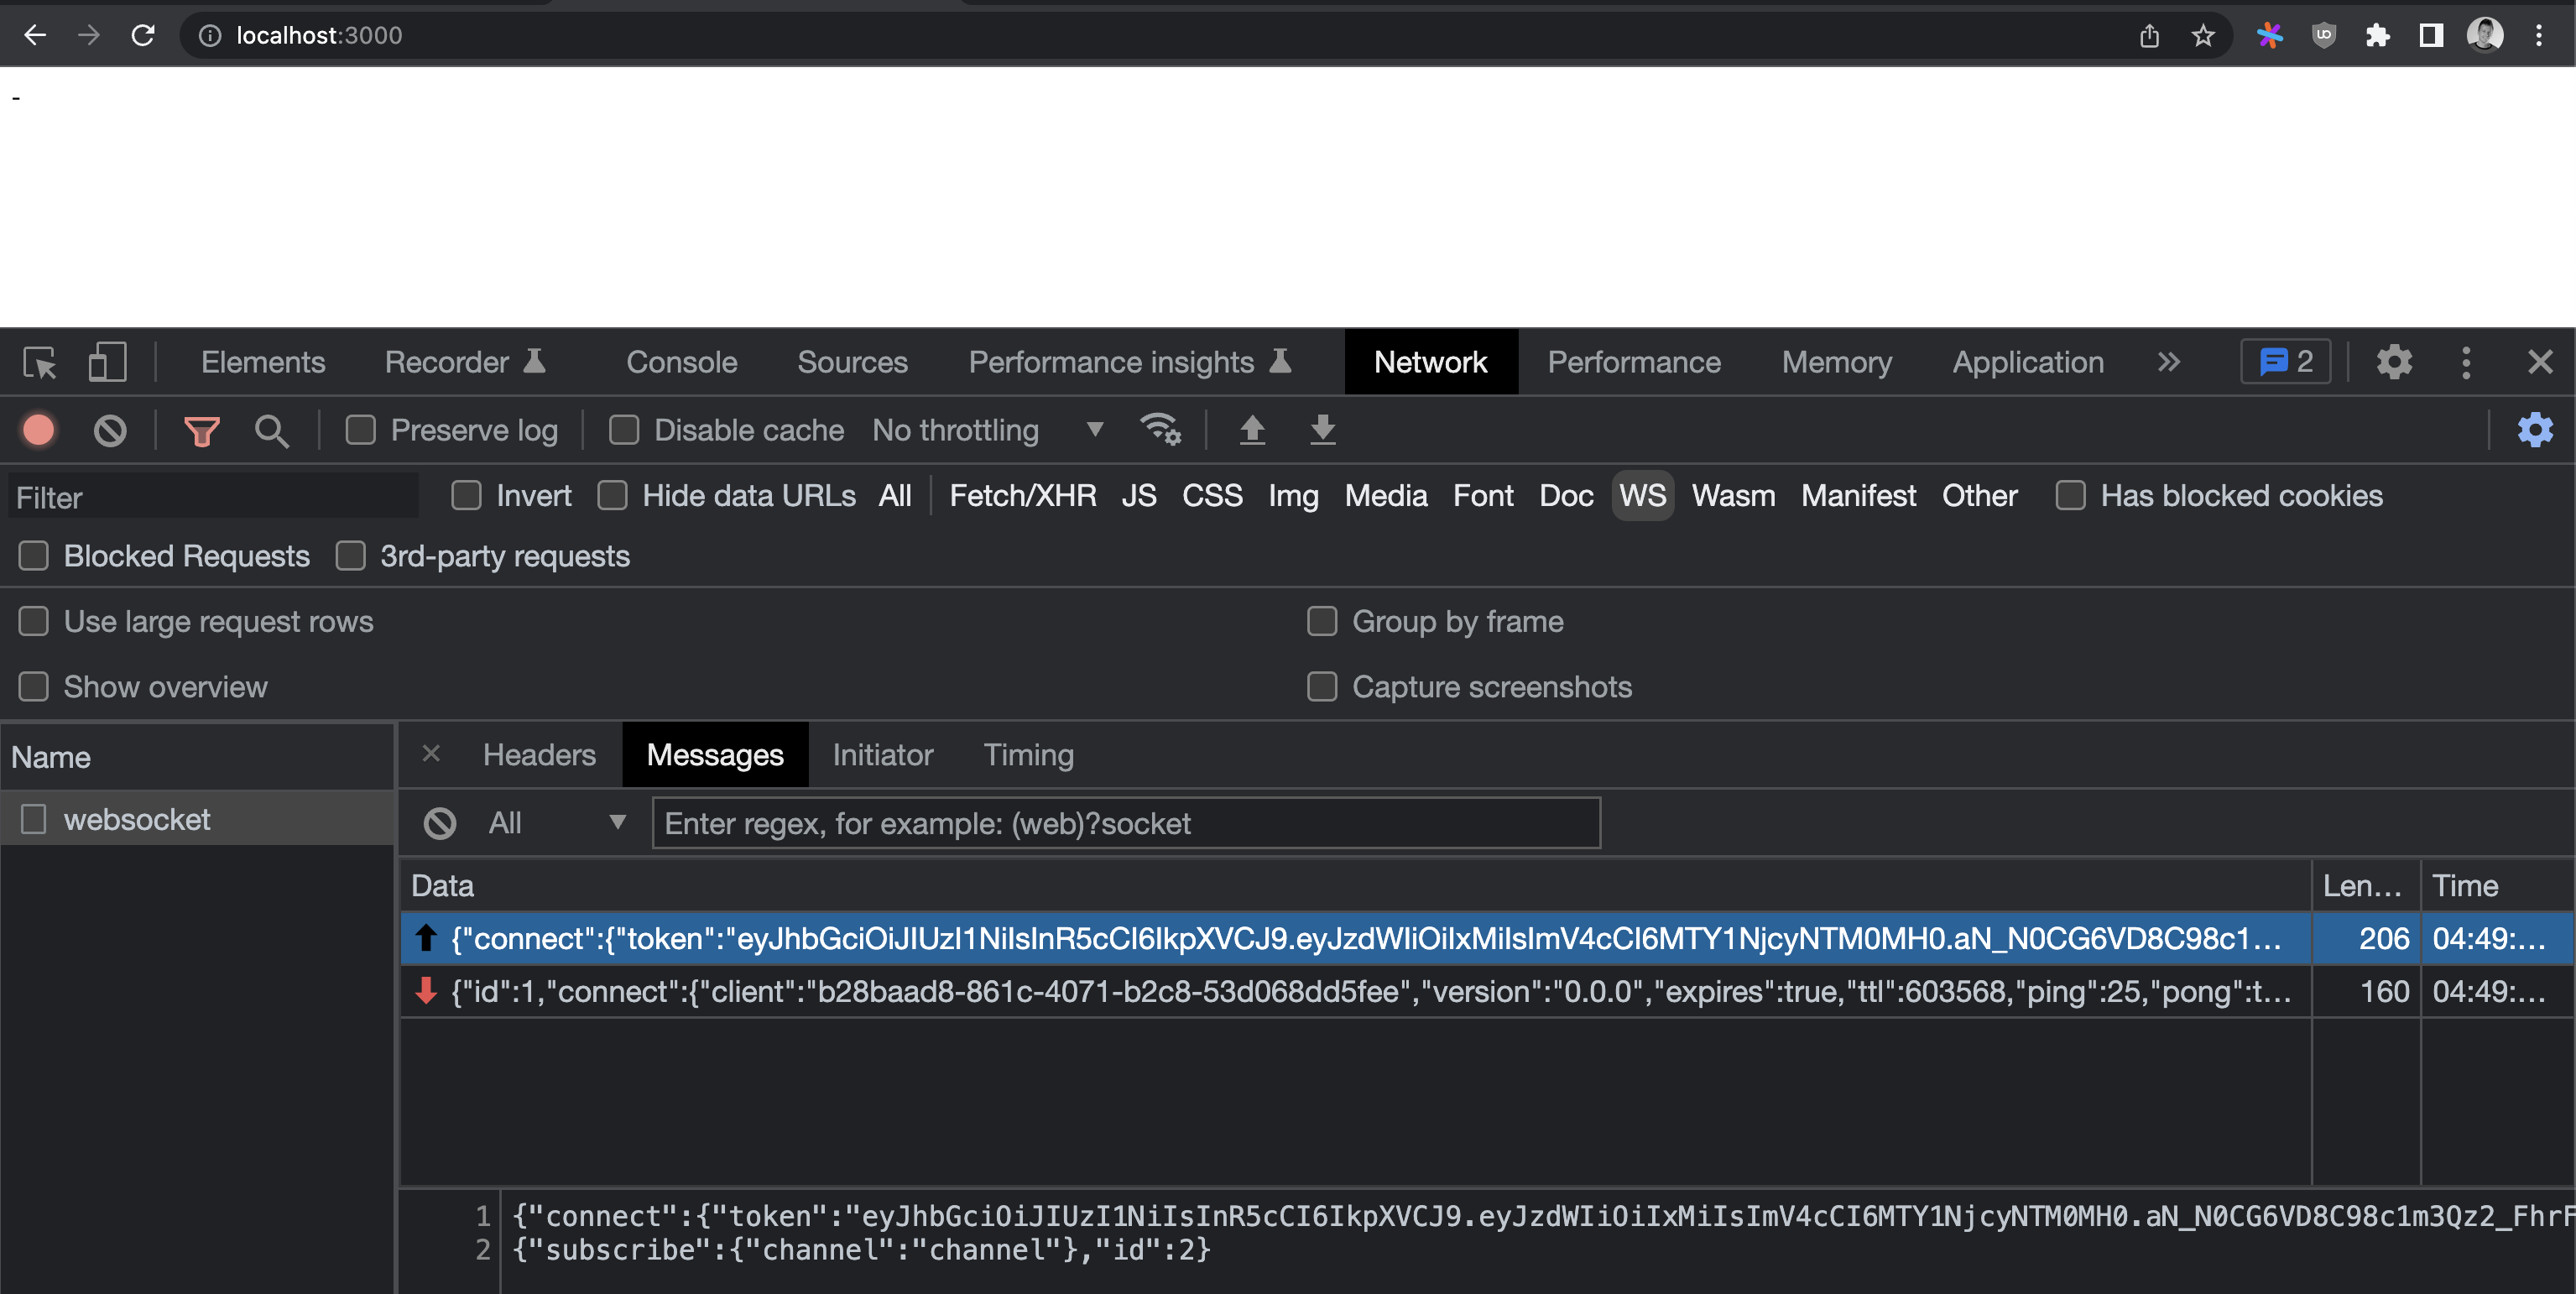Open DevTools settings gear
Image resolution: width=2576 pixels, height=1294 pixels.
[2394, 362]
